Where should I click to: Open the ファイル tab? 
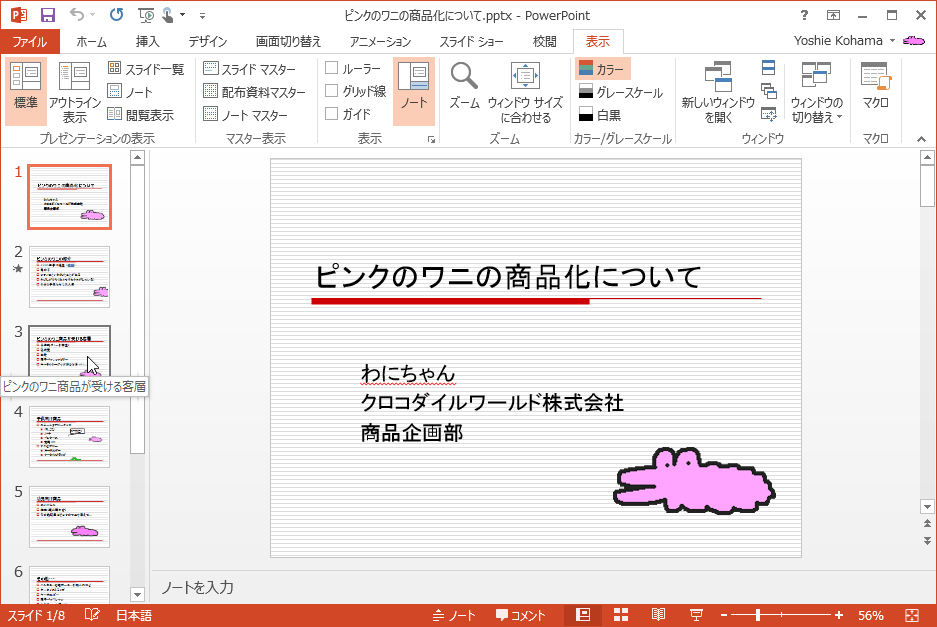point(30,41)
